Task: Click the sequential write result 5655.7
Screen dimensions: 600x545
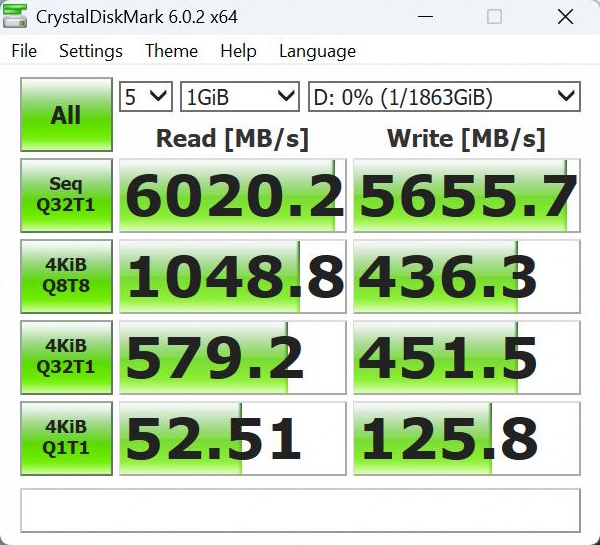Action: (x=467, y=196)
